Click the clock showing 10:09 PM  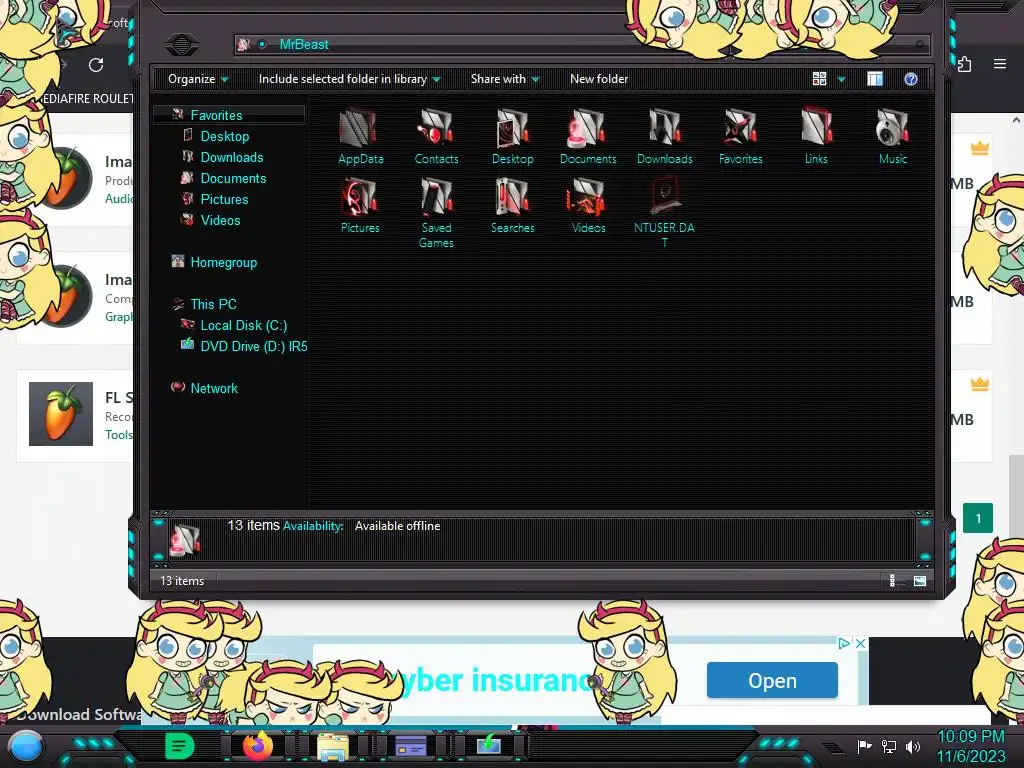pyautogui.click(x=971, y=737)
